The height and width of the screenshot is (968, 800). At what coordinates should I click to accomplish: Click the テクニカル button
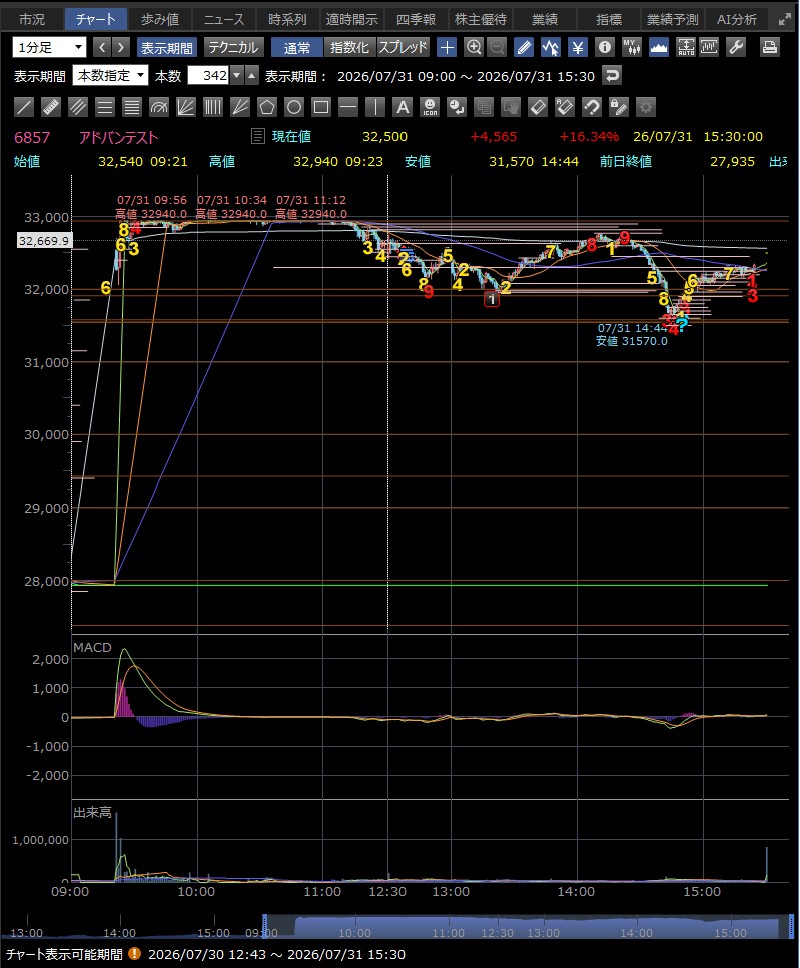tap(233, 47)
